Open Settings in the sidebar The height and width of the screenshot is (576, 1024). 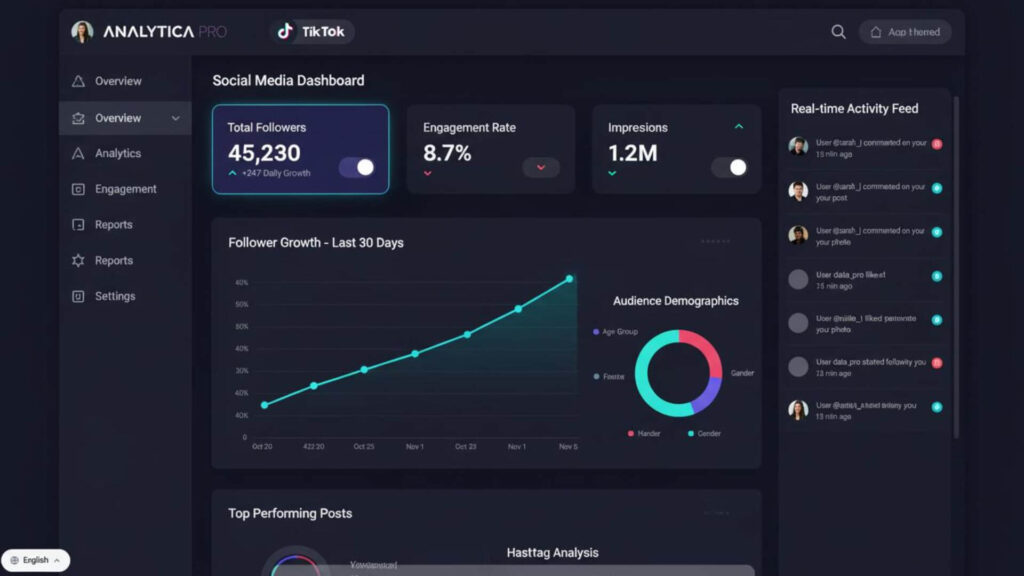(125, 296)
